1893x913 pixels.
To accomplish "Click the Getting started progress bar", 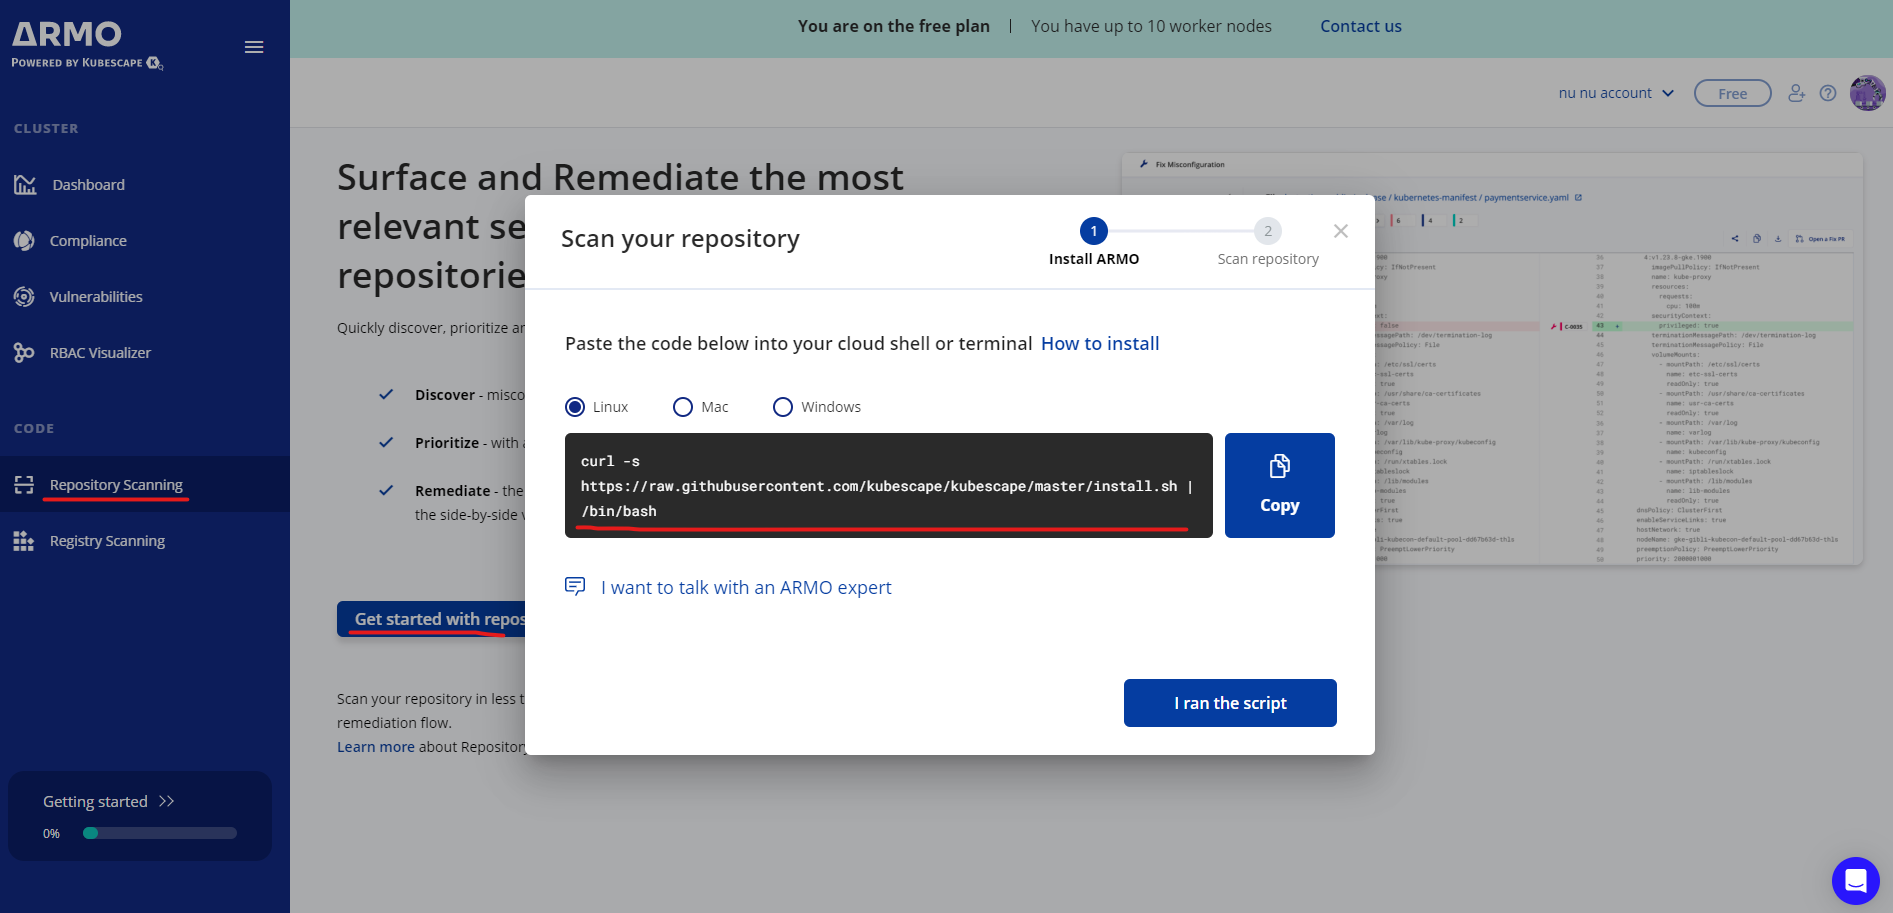I will coord(160,833).
